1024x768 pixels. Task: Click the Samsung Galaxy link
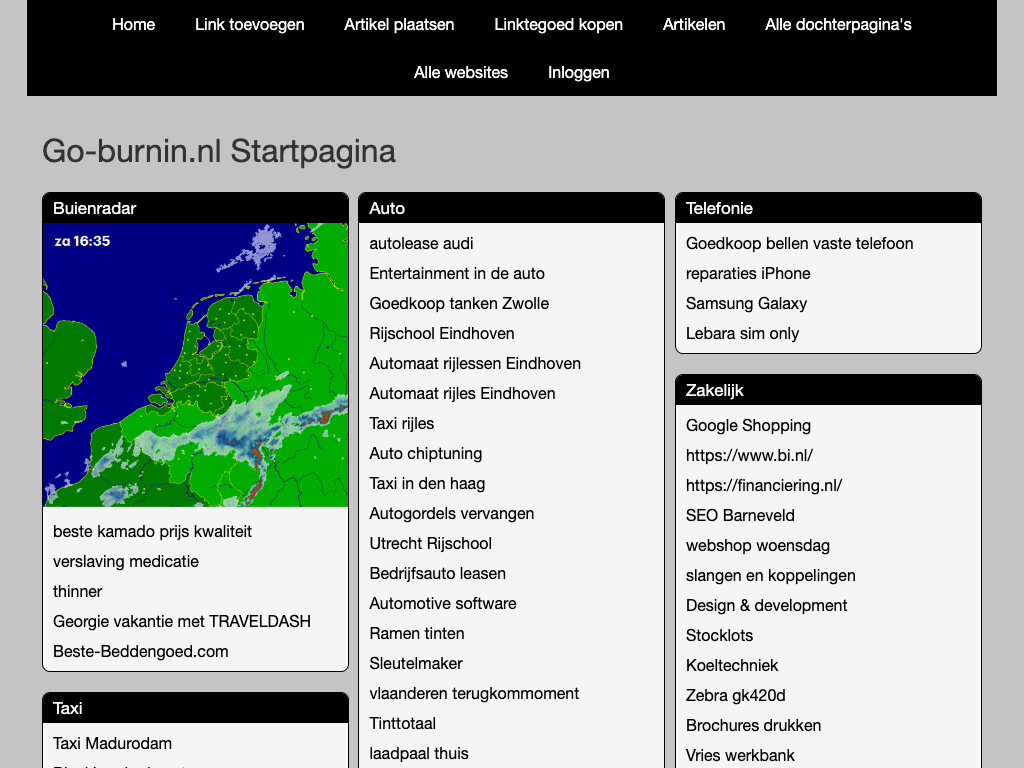pyautogui.click(x=746, y=303)
